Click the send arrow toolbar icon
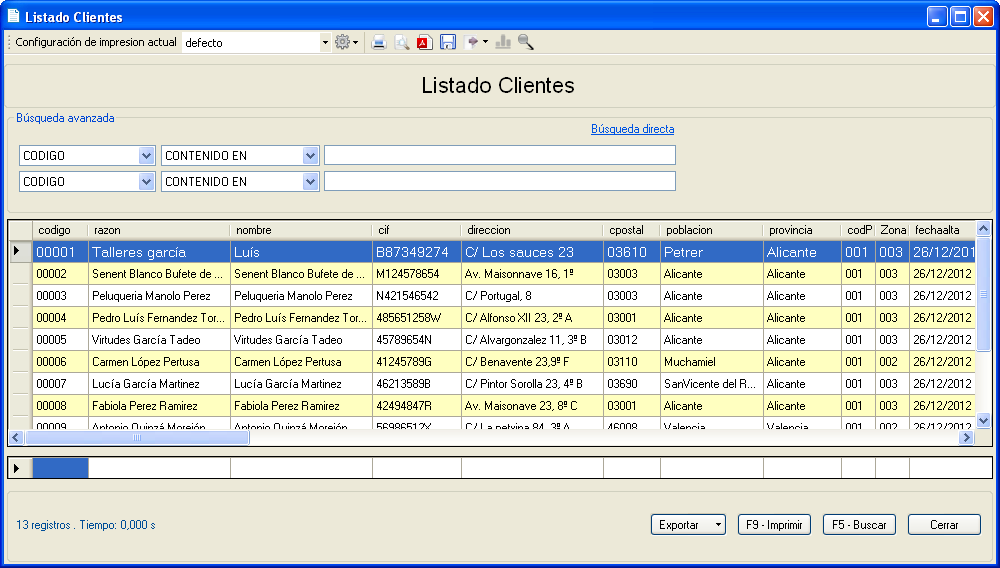Image resolution: width=1000 pixels, height=568 pixels. [473, 42]
